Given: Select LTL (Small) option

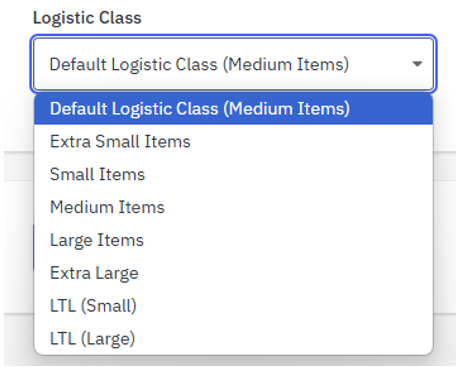Looking at the screenshot, I should click(233, 305).
